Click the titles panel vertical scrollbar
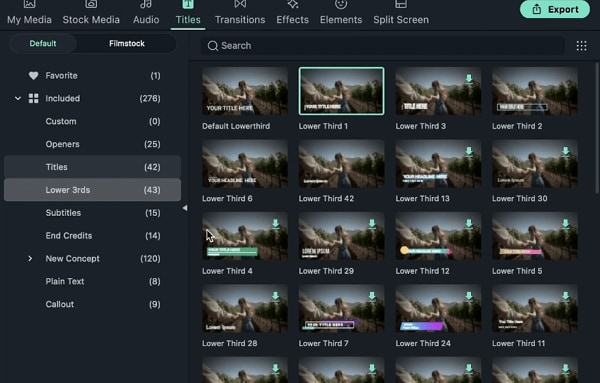600x383 pixels. 597,128
